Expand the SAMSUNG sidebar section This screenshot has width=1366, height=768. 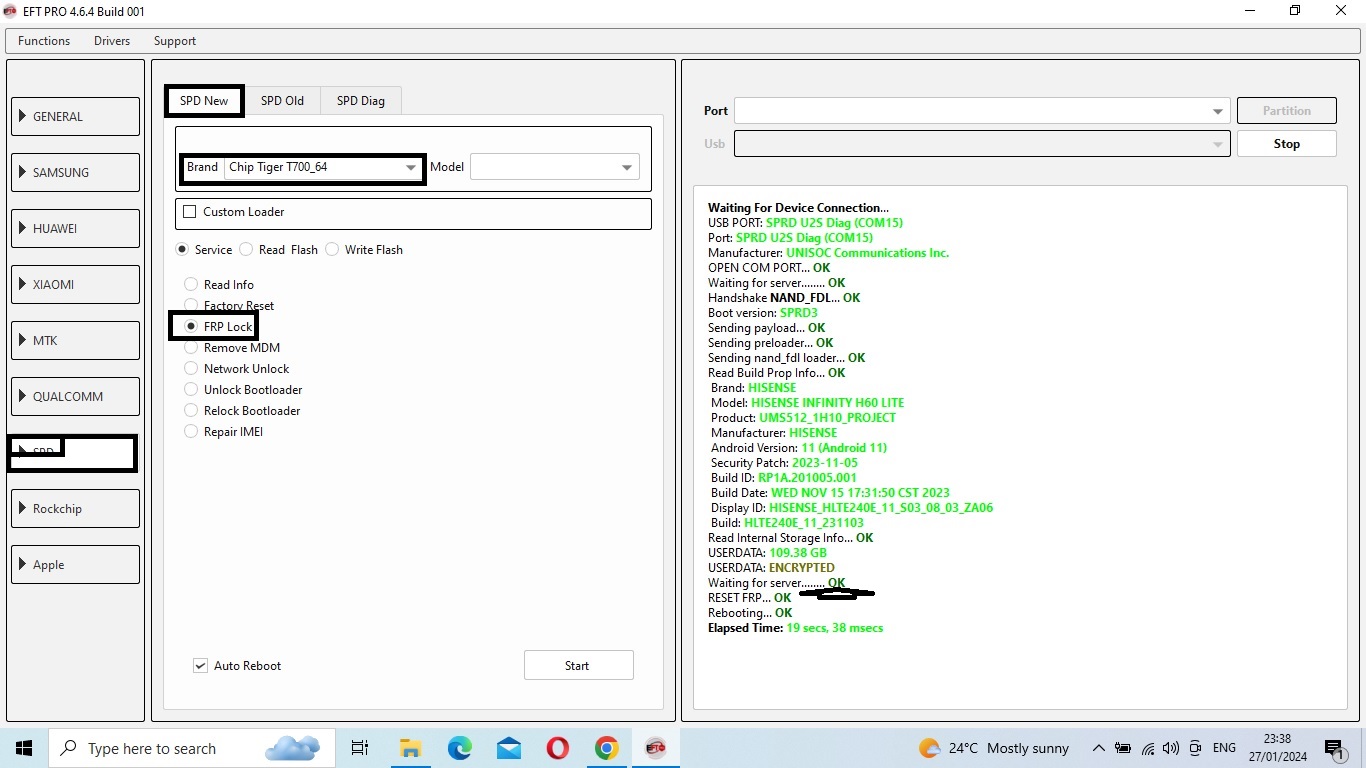click(75, 172)
